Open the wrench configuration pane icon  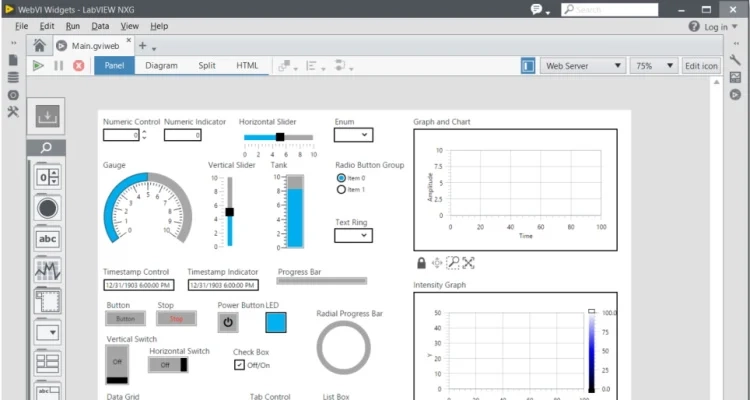(x=735, y=60)
